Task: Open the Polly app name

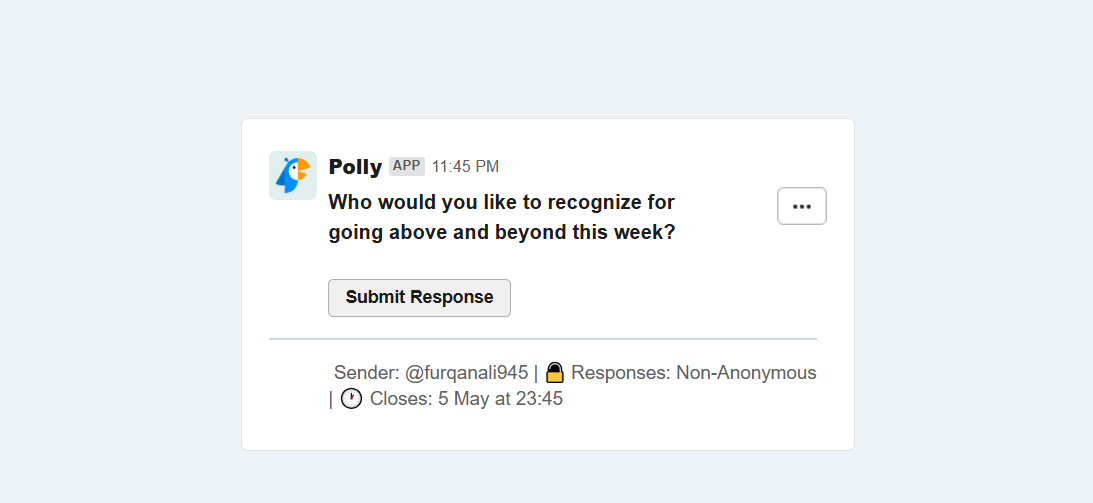Action: click(356, 167)
